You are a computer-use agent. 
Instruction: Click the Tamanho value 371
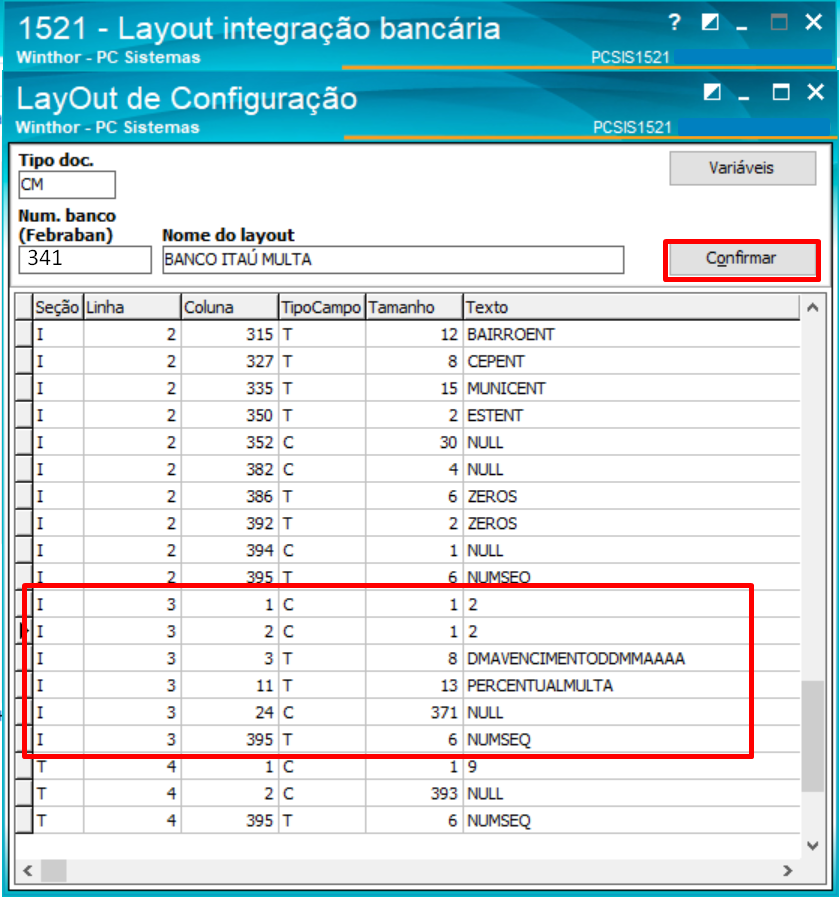click(414, 713)
